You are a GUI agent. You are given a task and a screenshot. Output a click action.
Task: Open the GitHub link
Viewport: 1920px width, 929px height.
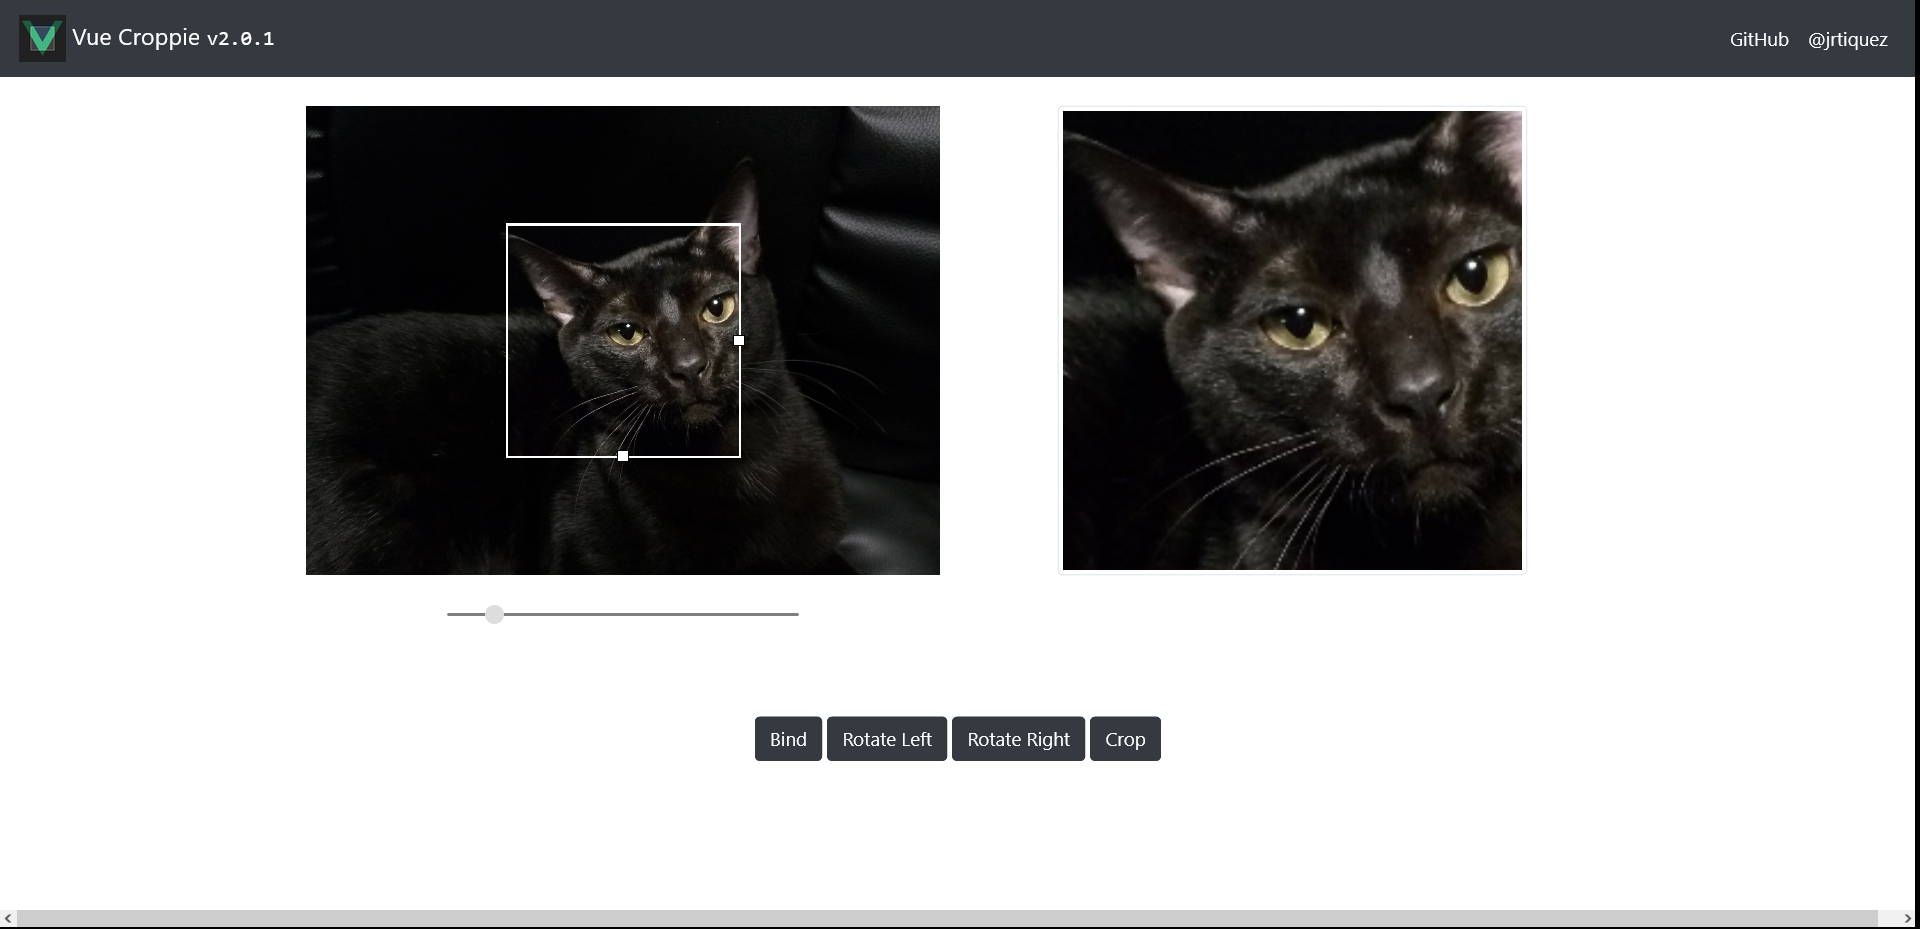click(x=1759, y=39)
